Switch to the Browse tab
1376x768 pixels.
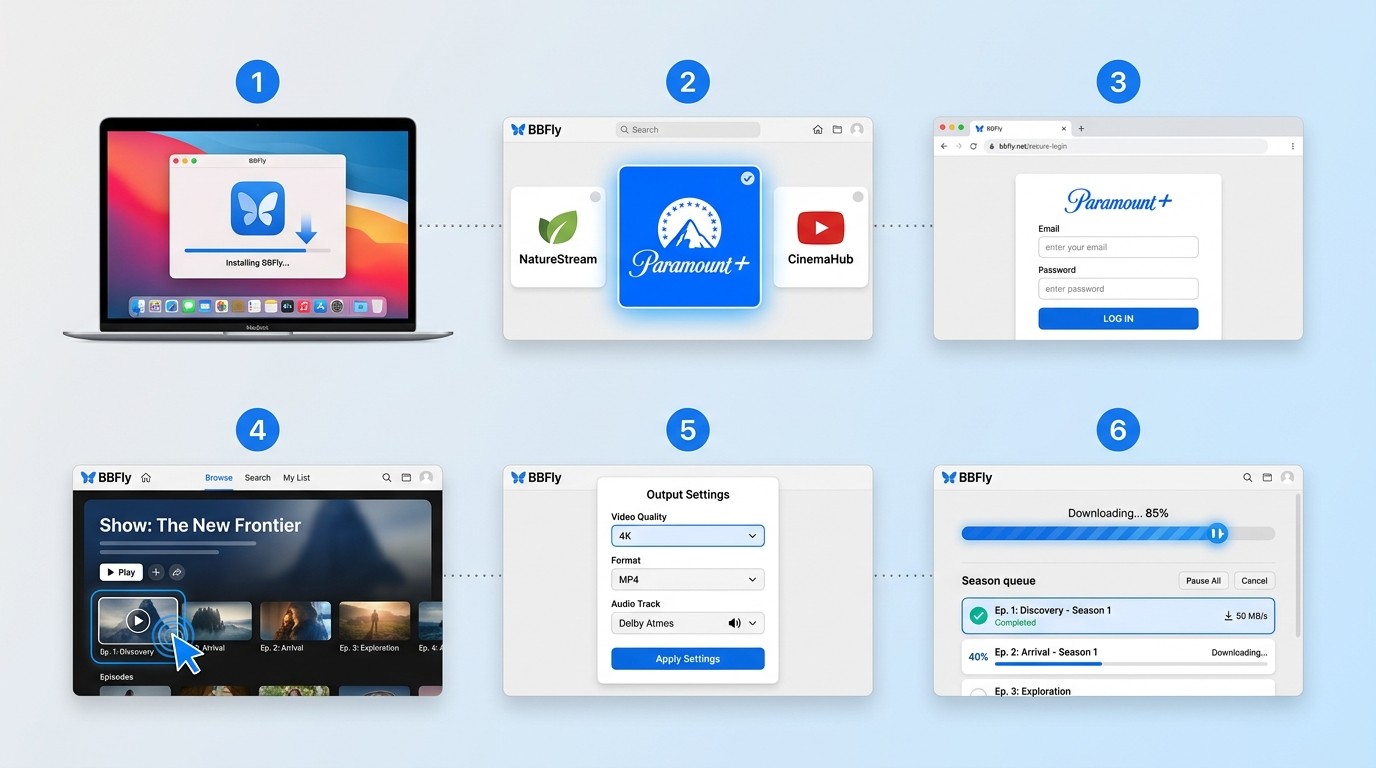click(219, 478)
